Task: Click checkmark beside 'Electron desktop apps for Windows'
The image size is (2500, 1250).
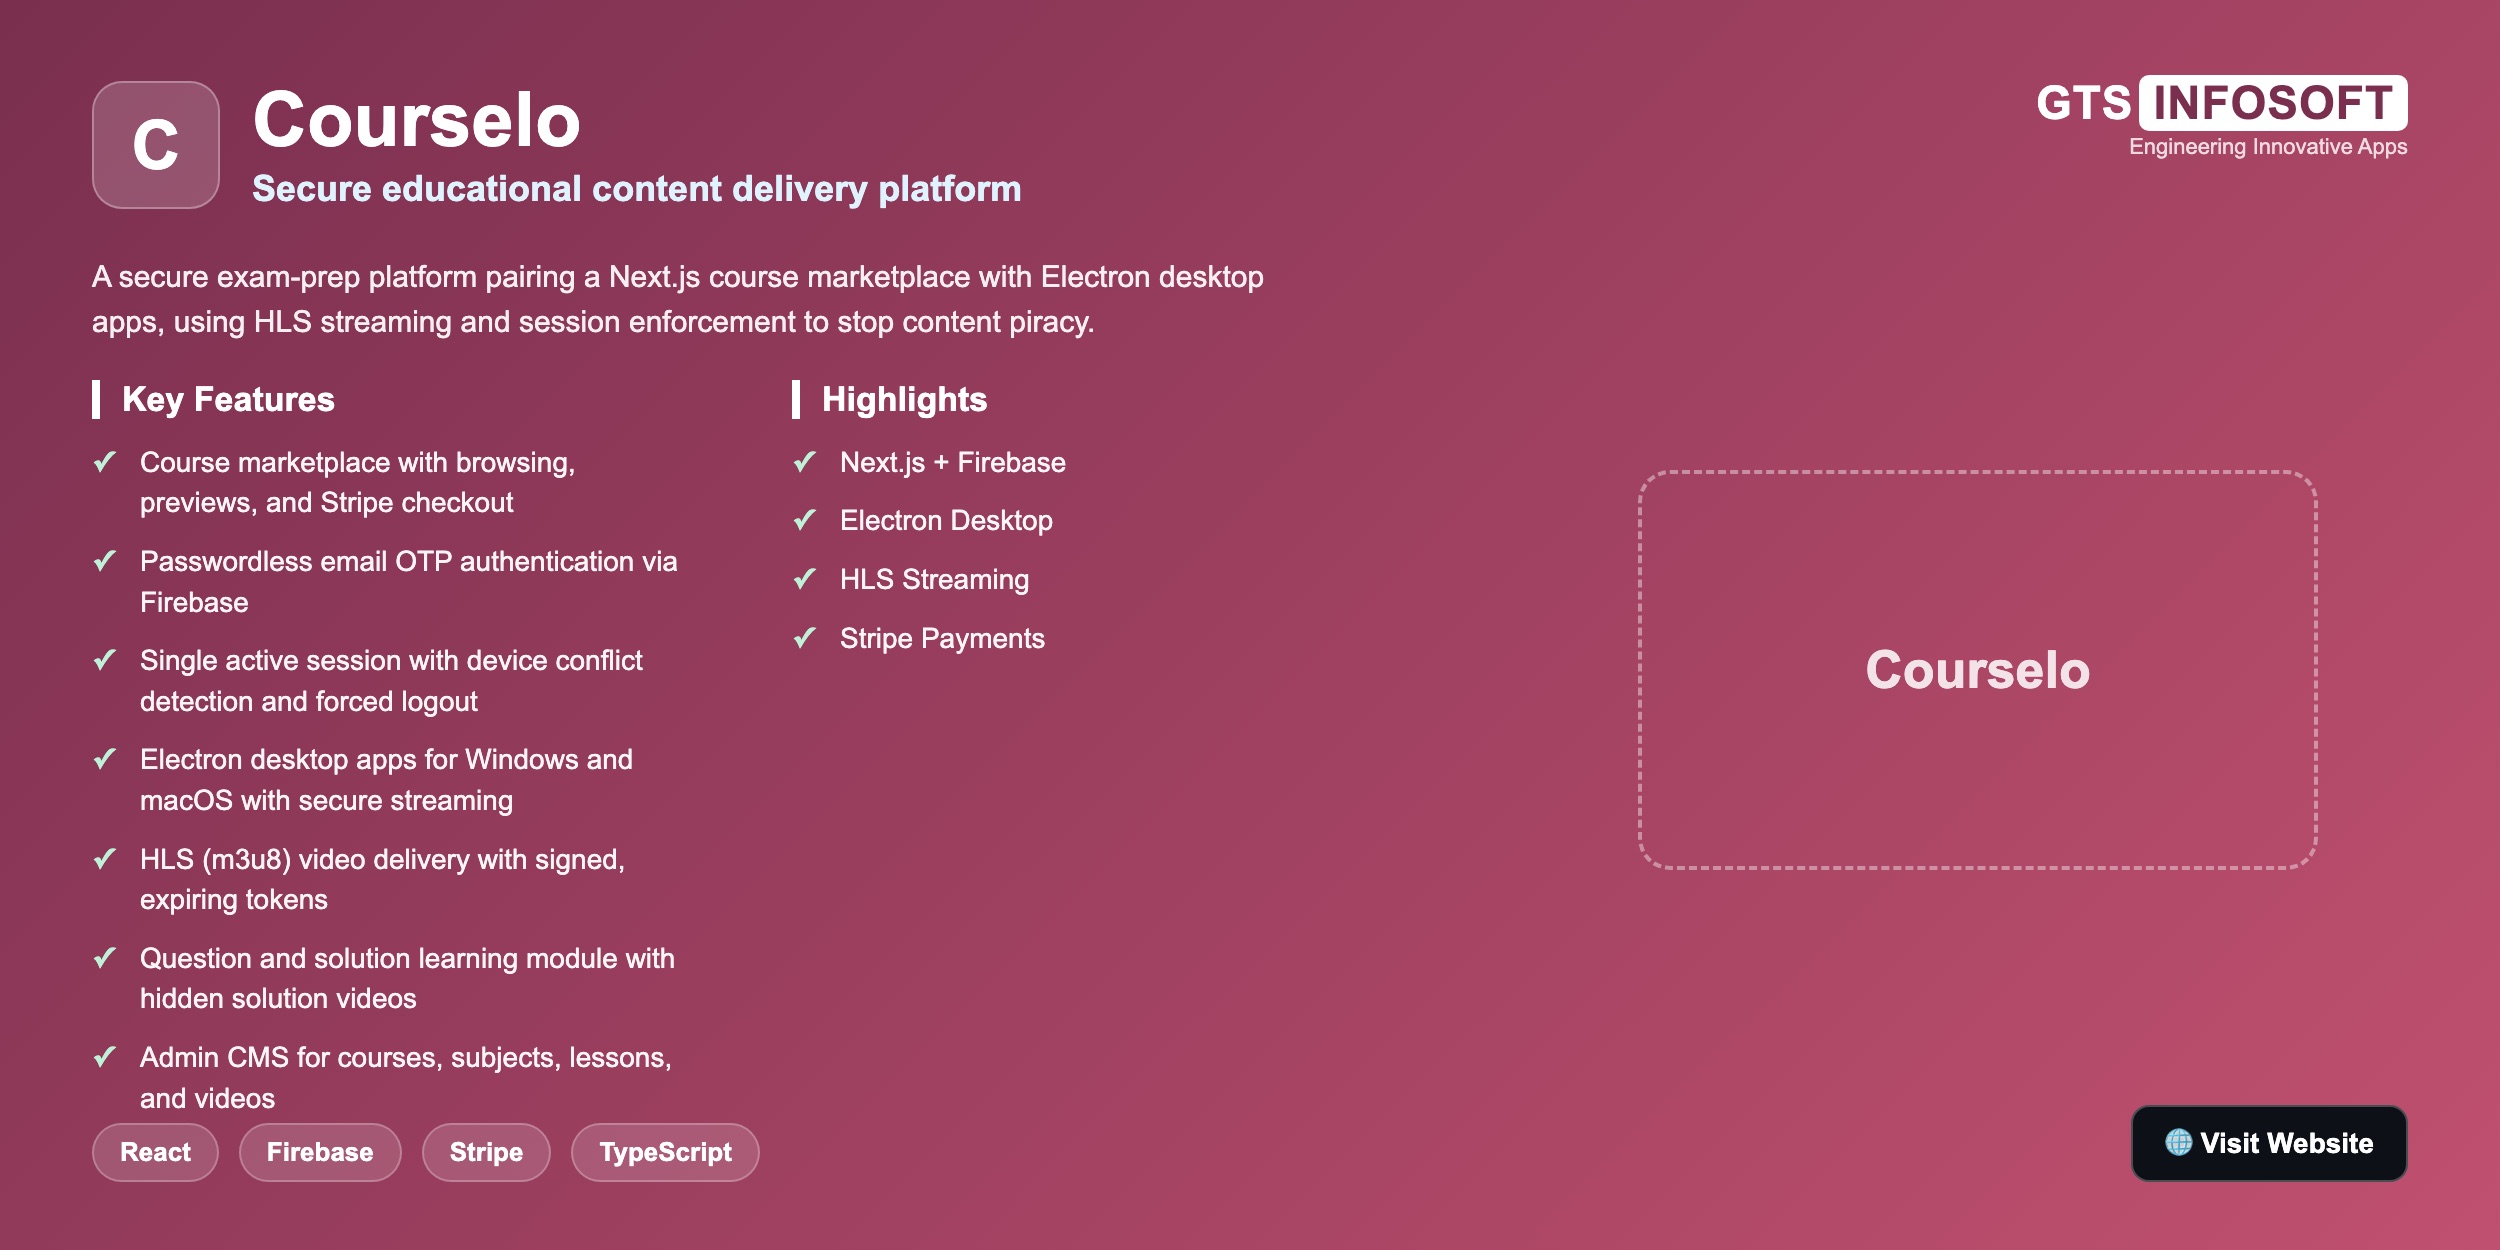Action: pos(105,759)
